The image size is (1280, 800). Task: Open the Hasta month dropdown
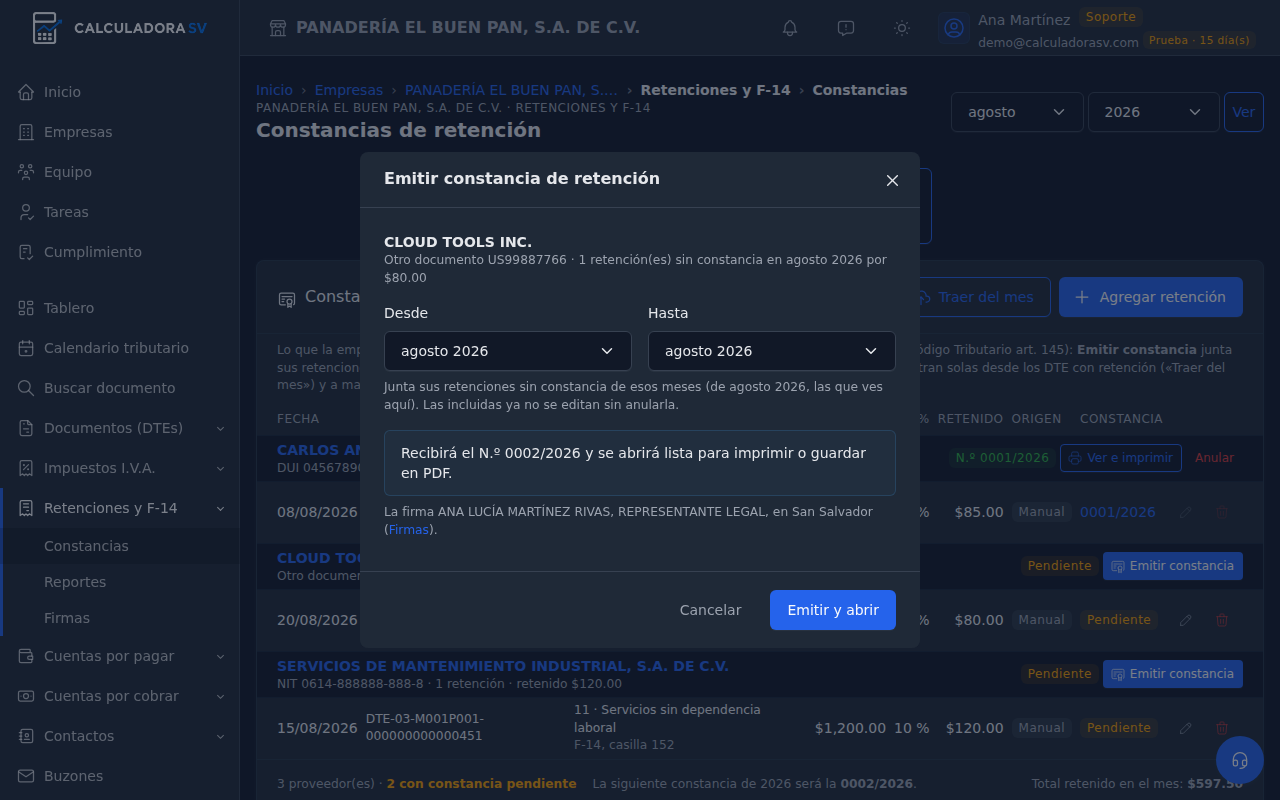(772, 351)
